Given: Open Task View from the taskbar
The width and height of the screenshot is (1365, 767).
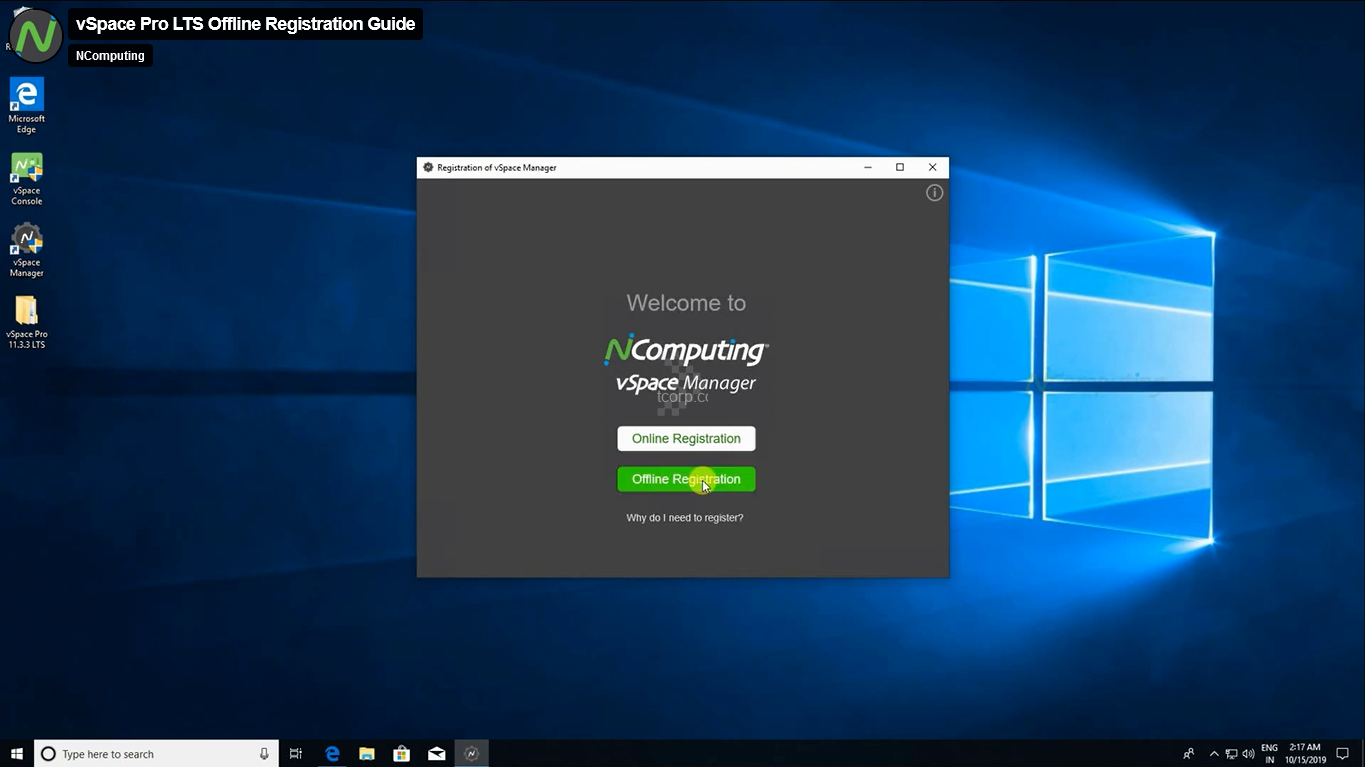Looking at the screenshot, I should click(296, 754).
